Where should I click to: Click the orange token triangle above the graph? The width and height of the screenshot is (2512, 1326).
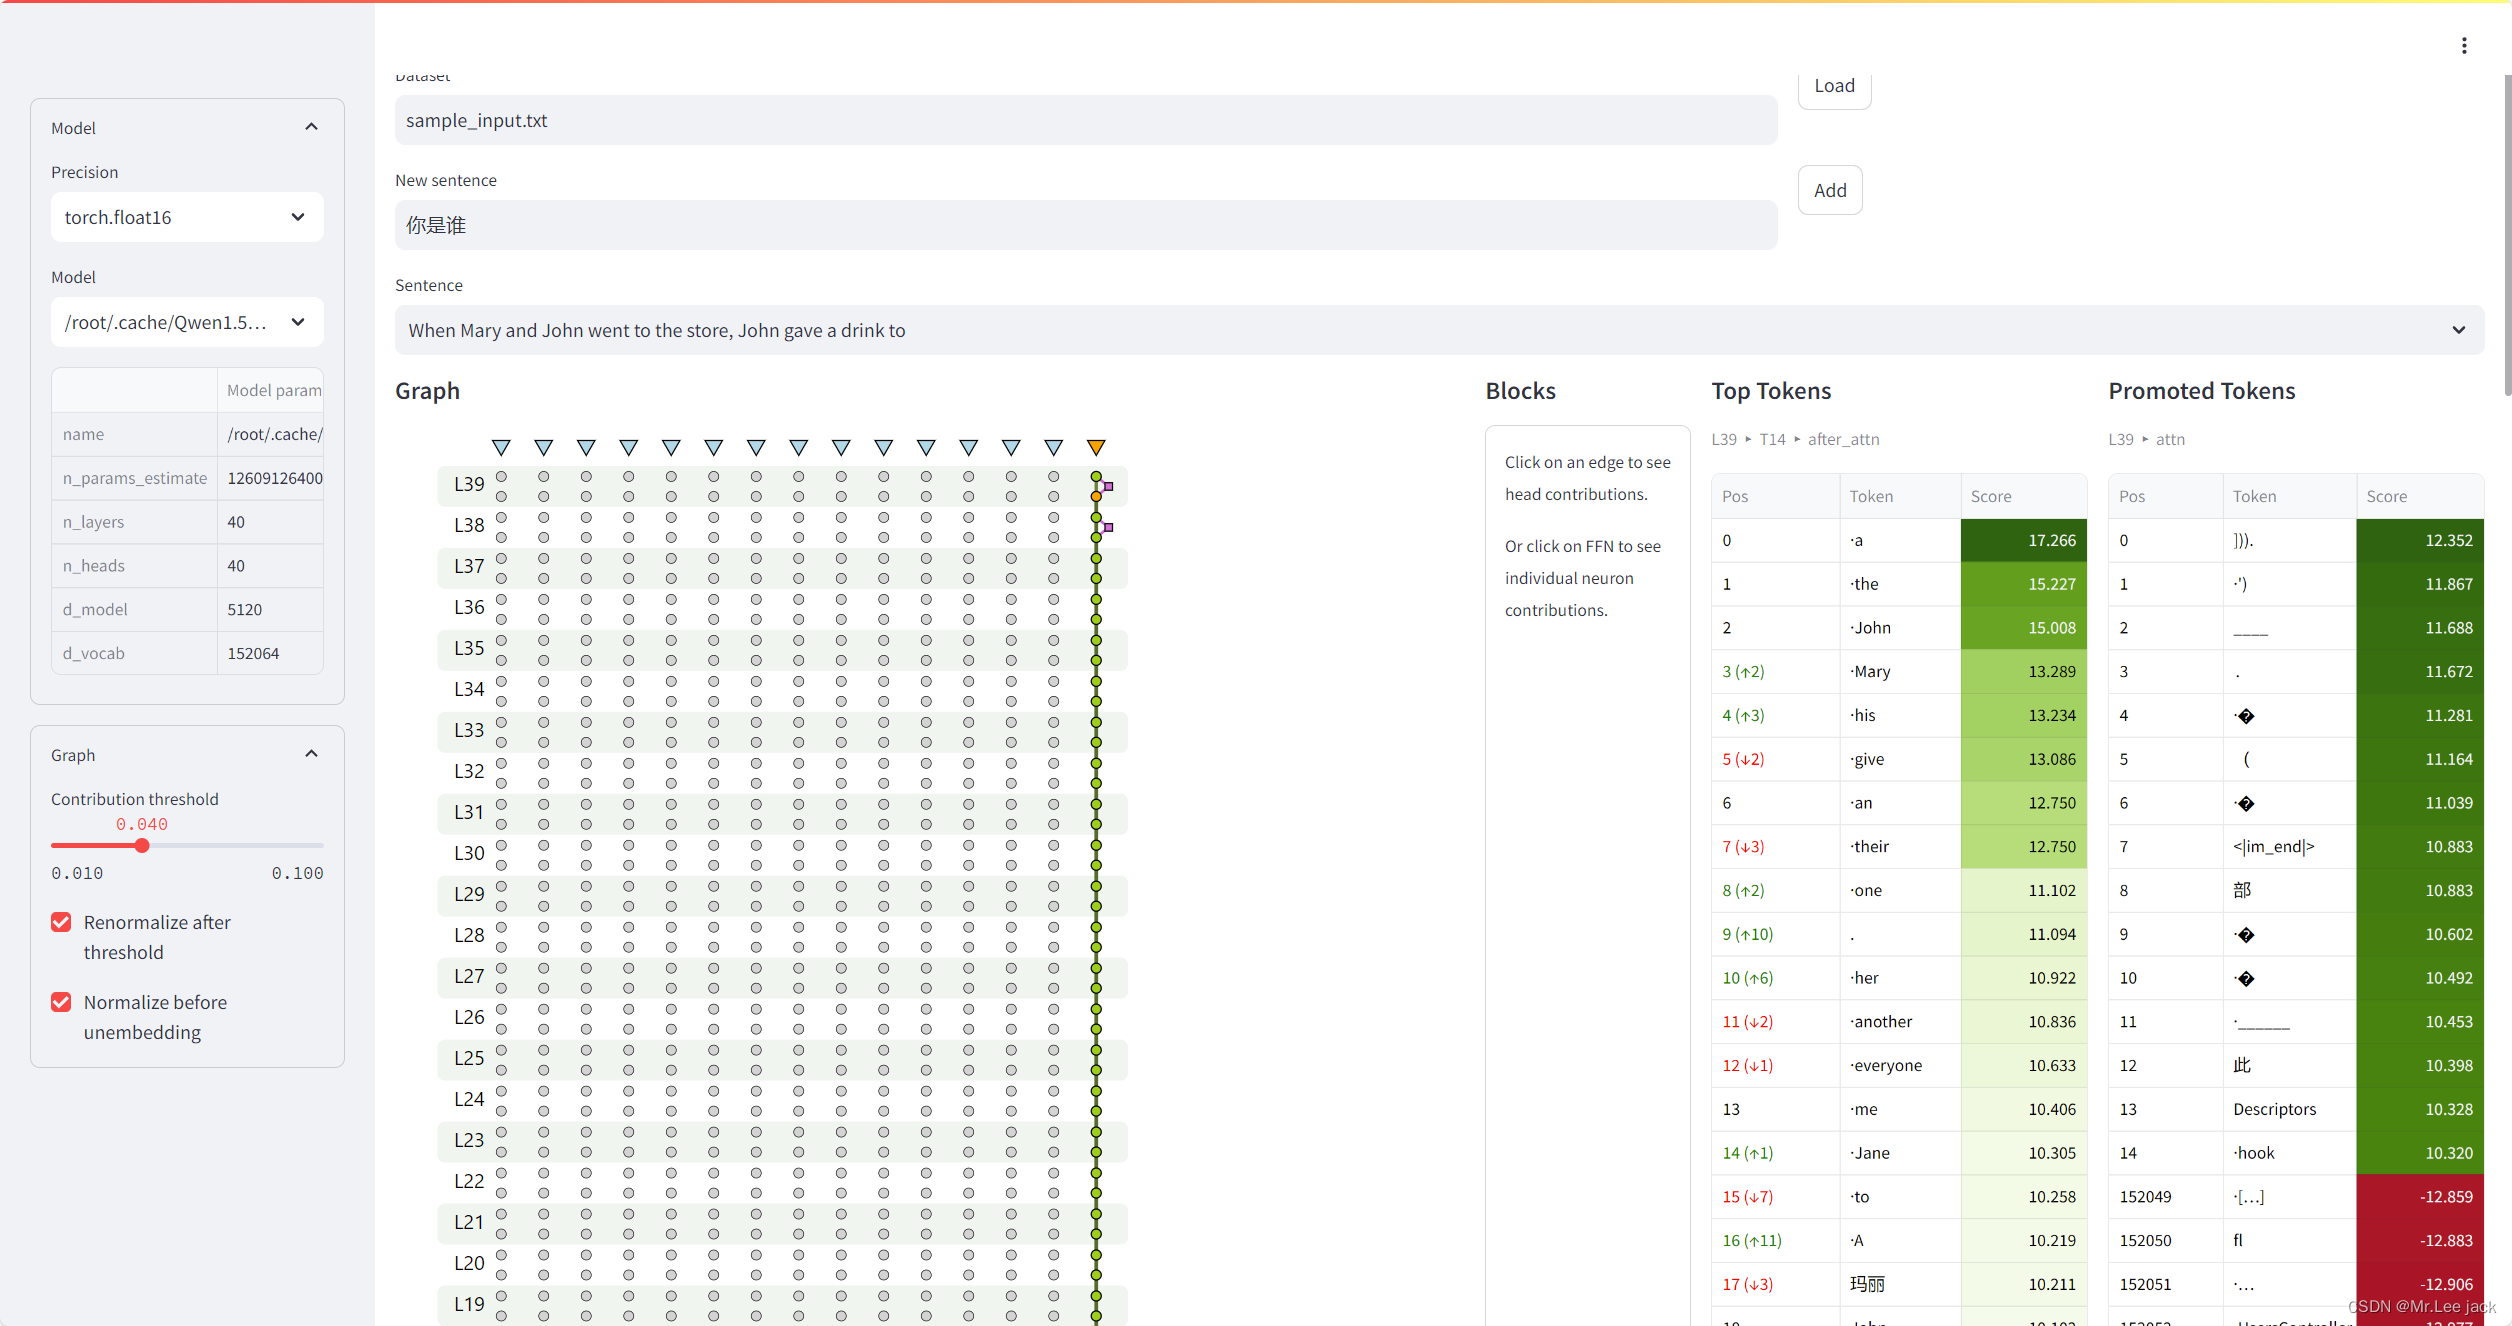point(1096,447)
